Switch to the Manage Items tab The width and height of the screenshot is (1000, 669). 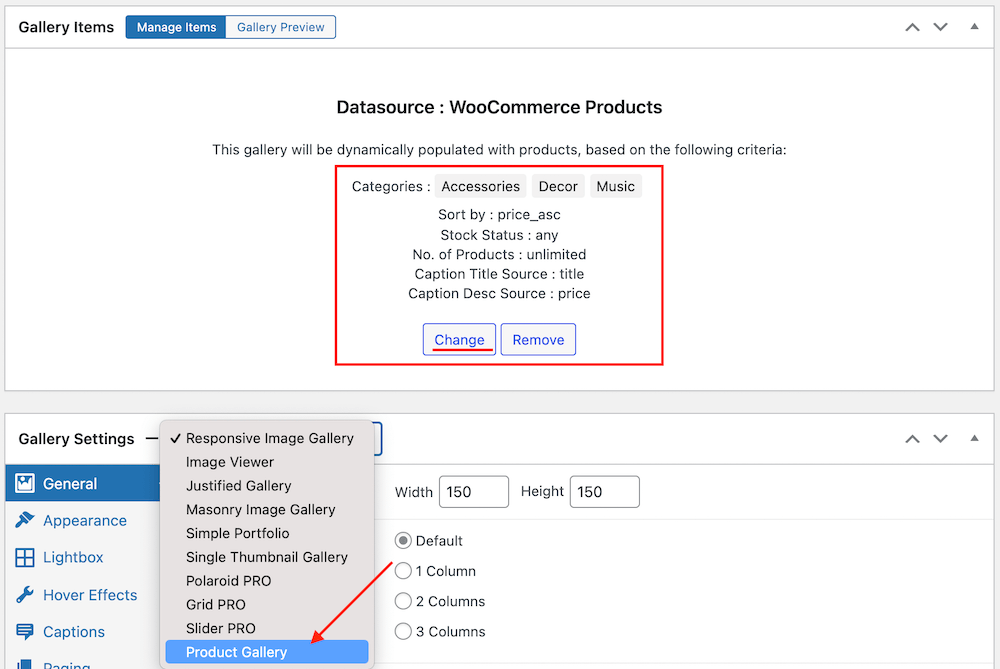click(x=176, y=27)
